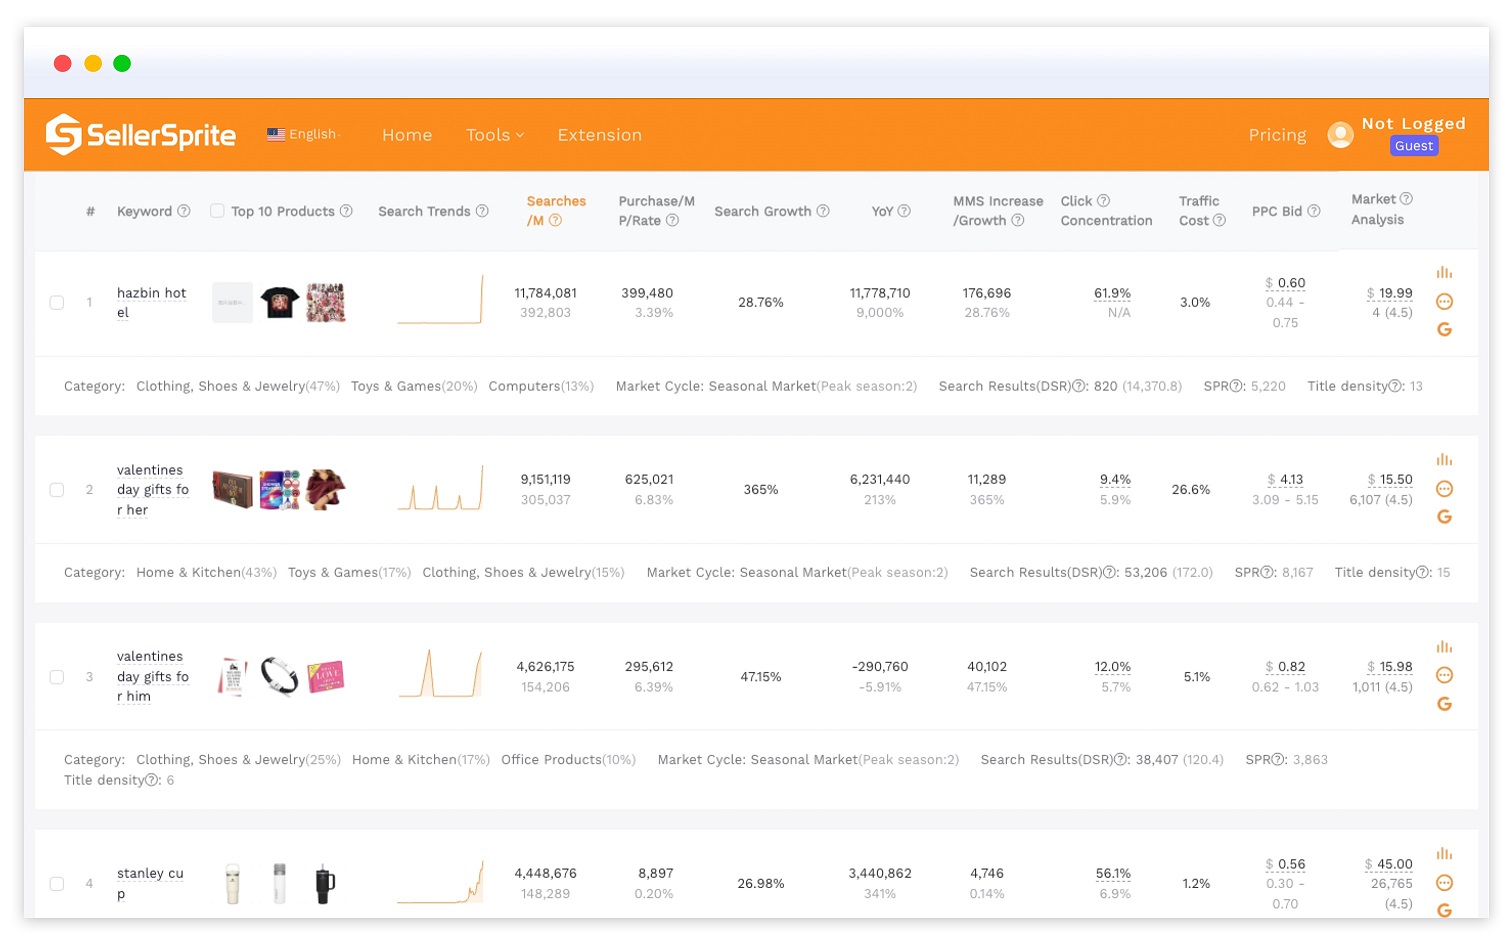Open valentines day gifts for him keyword
The image size is (1512, 942).
point(152,676)
